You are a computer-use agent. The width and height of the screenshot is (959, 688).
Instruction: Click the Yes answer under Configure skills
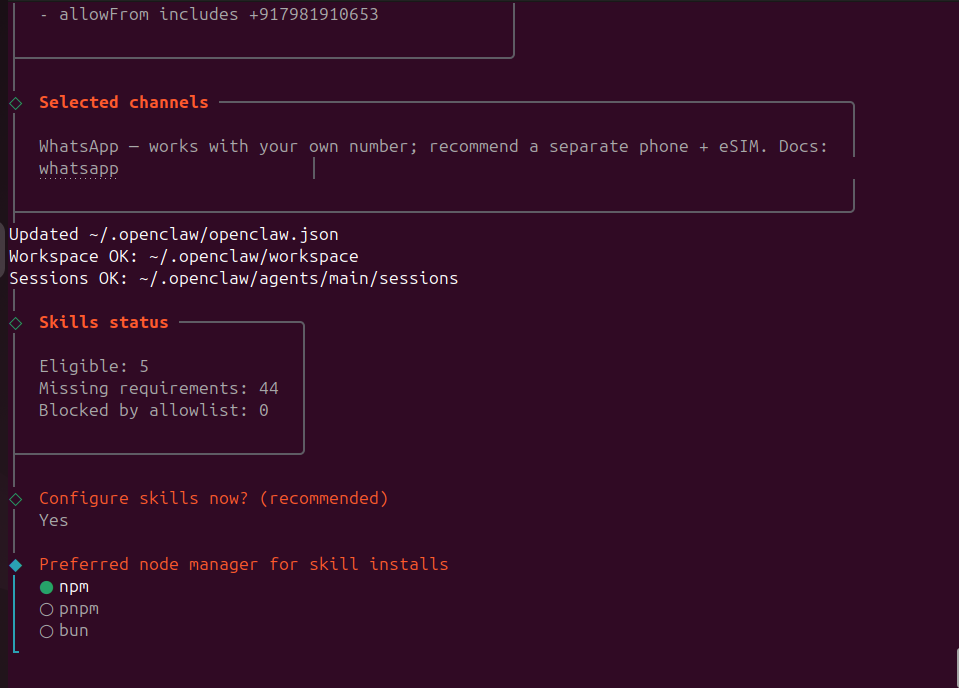(53, 520)
